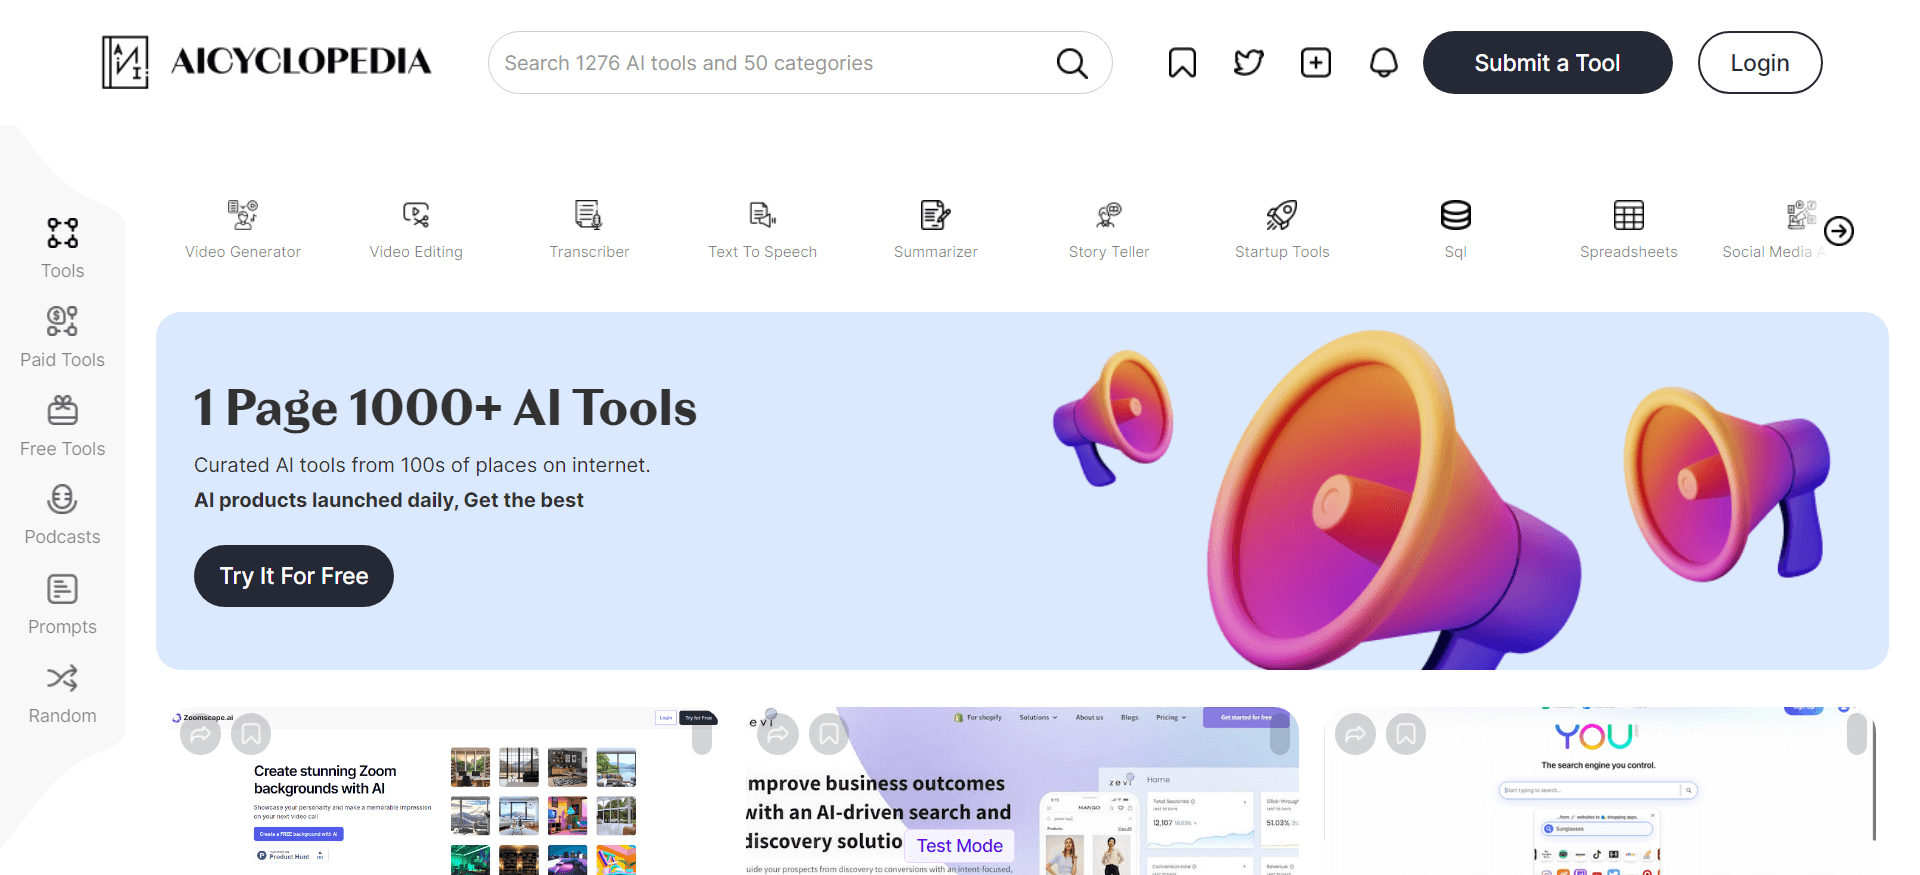1920x875 pixels.
Task: Click the Submit a Tool button
Action: pyautogui.click(x=1546, y=63)
